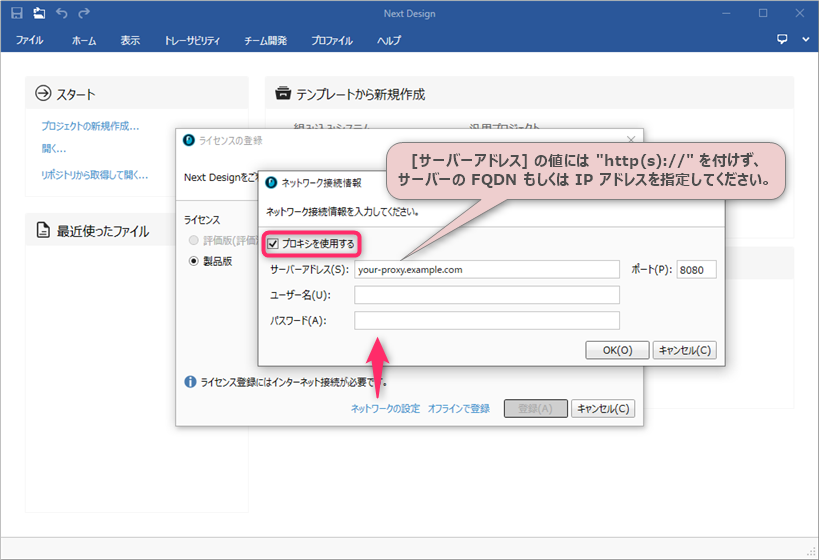Click the ポート(P) field showing 8080
Screen dimensions: 819x560
(x=696, y=270)
